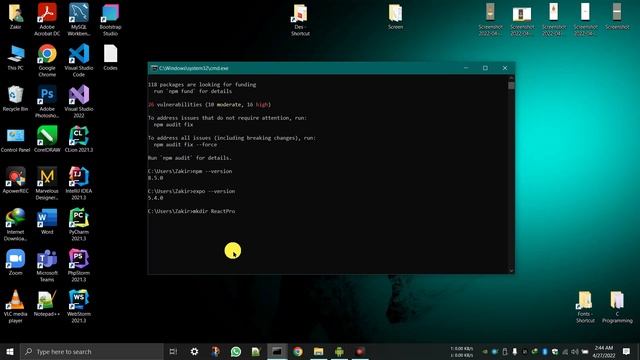Open CorelDRAW desktop shortcut
This screenshot has width=640, height=360.
pyautogui.click(x=47, y=140)
